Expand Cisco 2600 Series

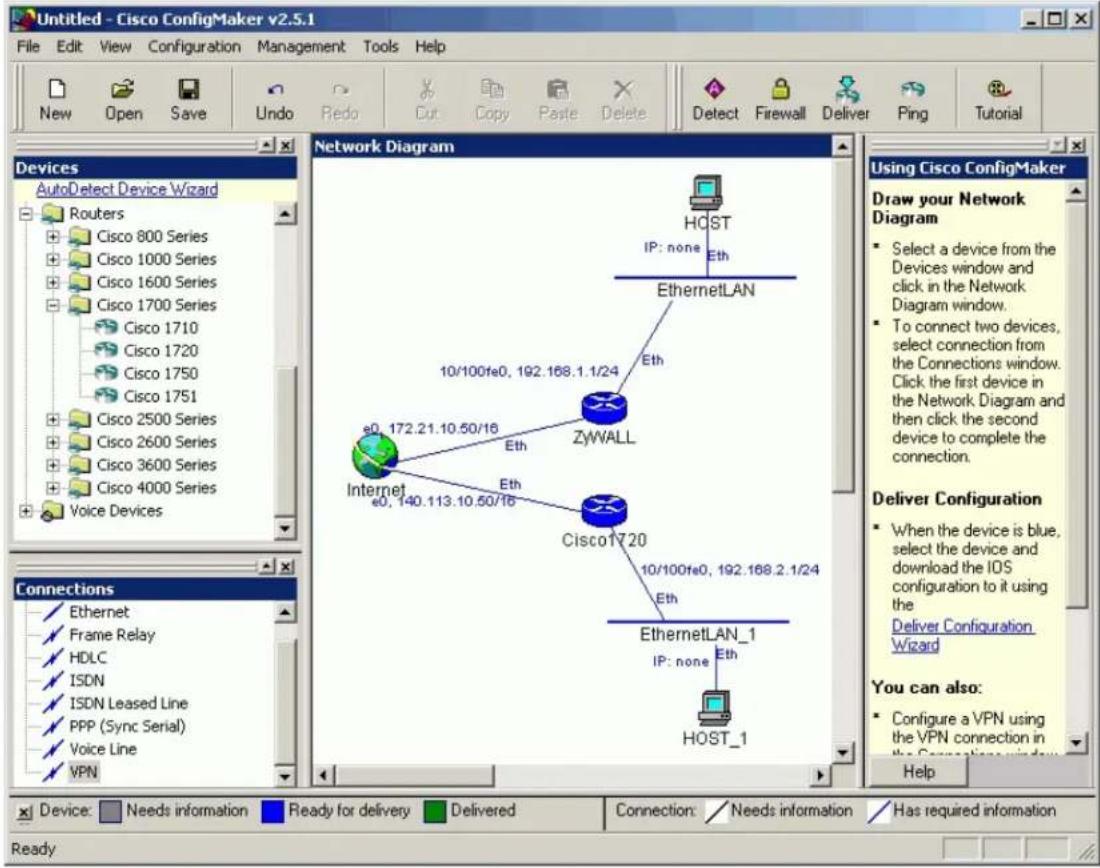coord(53,442)
